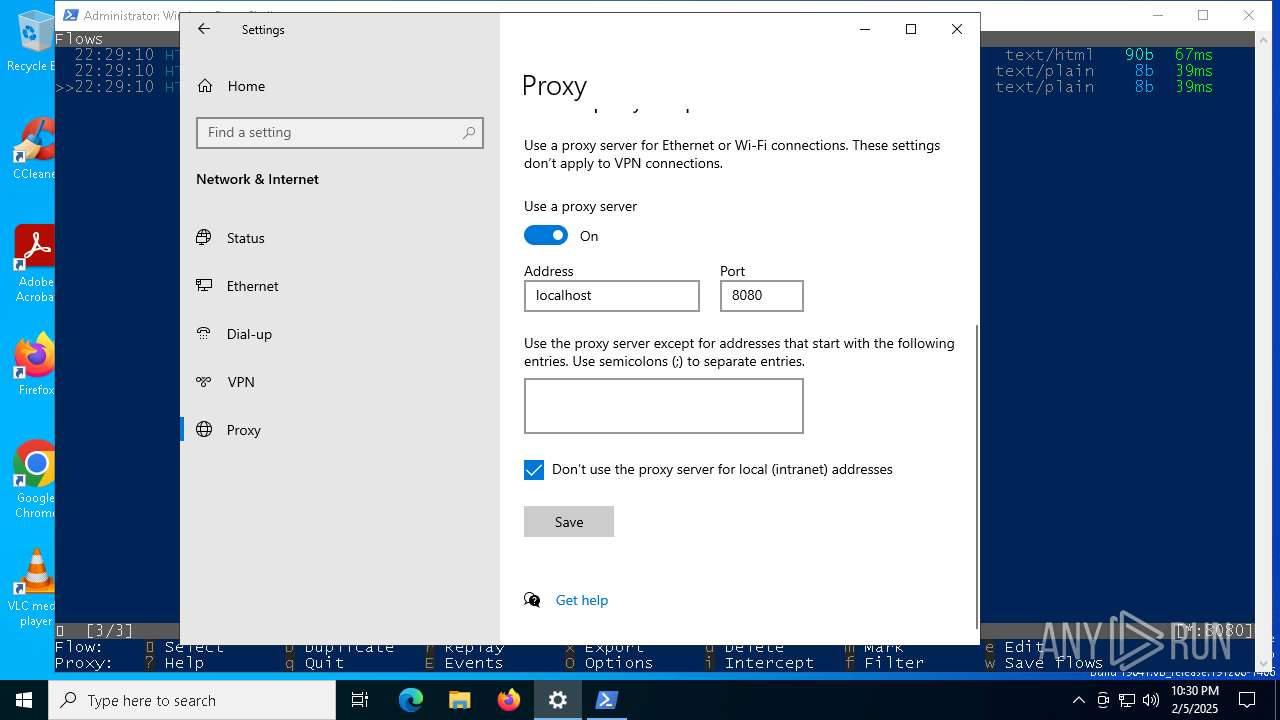Switch to PowerShell from the taskbar
The image size is (1280, 720).
pyautogui.click(x=606, y=700)
